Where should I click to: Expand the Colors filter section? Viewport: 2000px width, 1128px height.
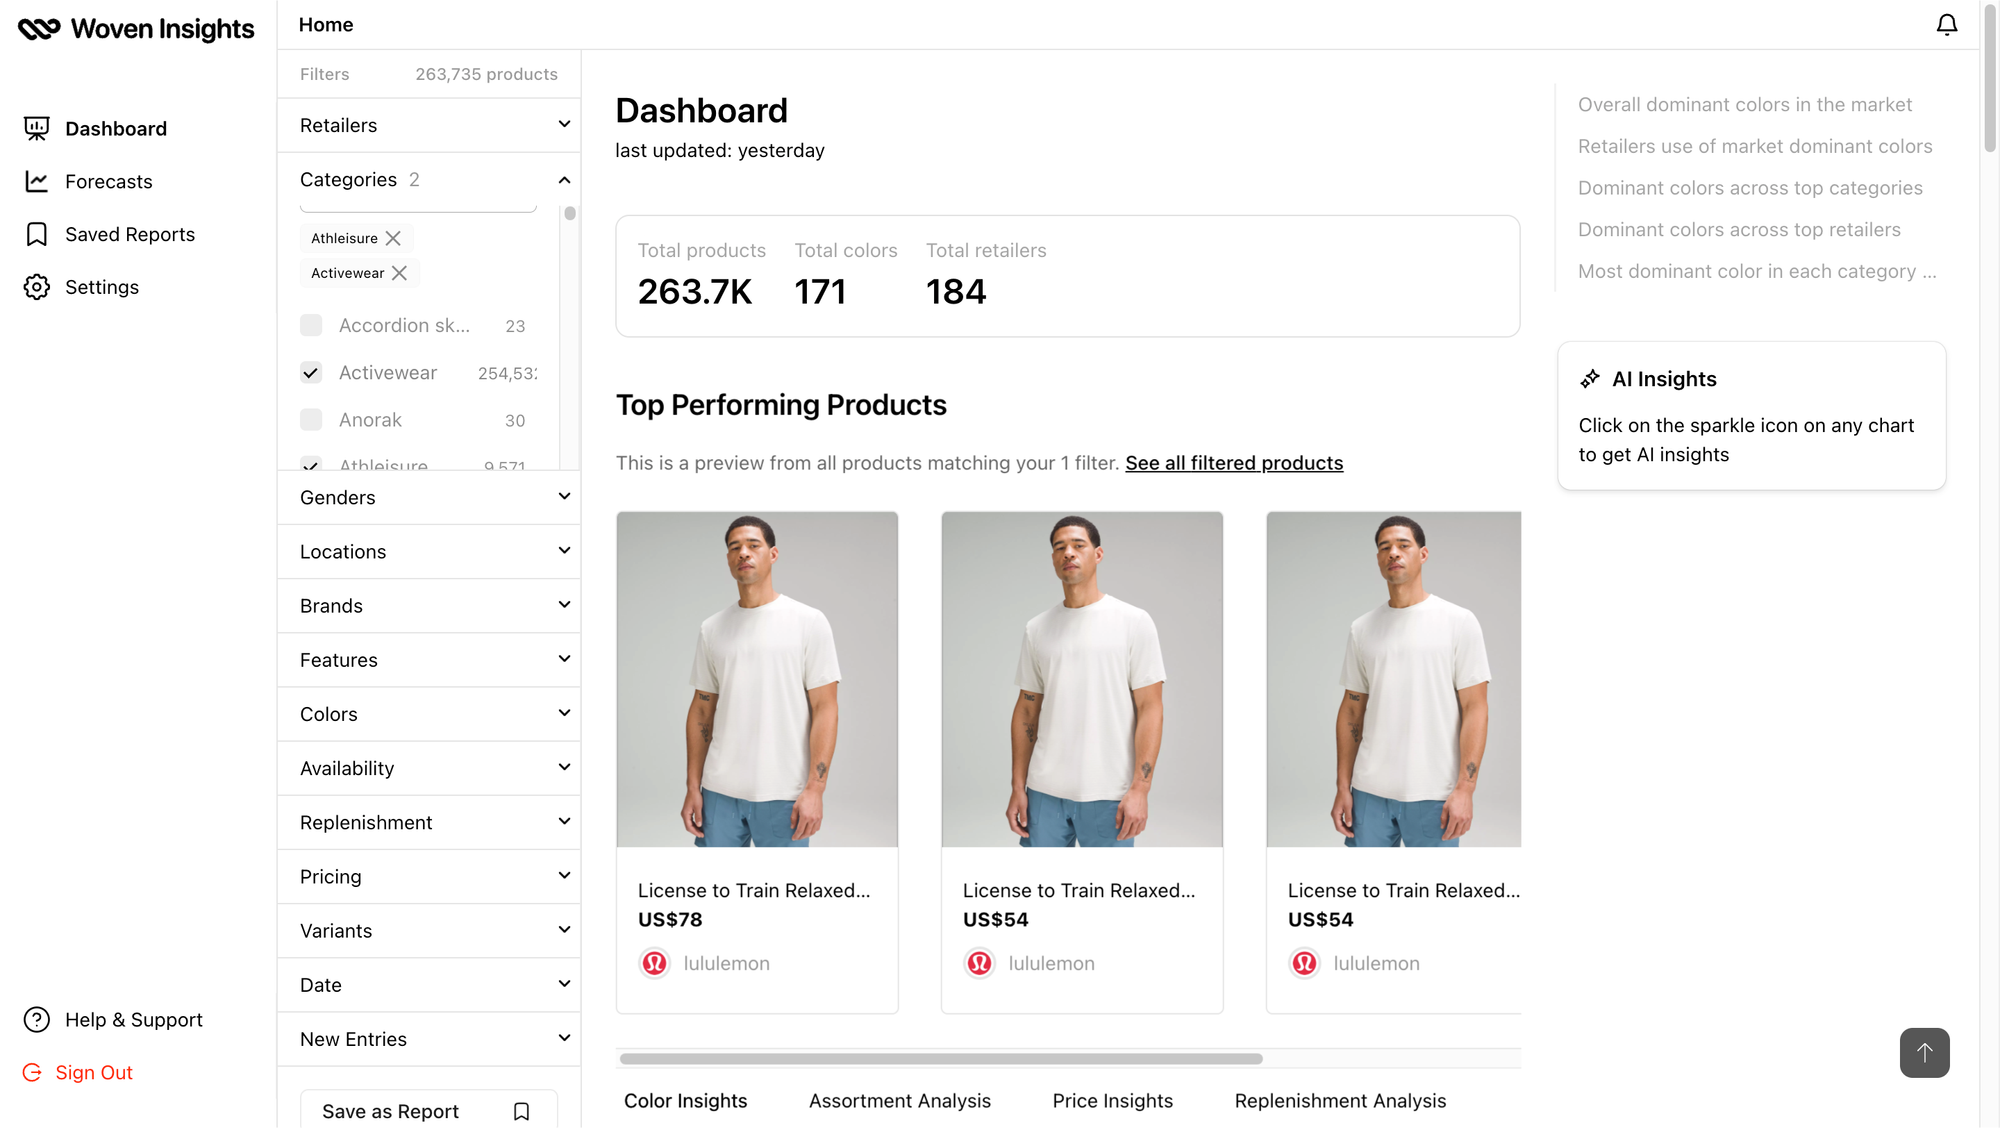[x=429, y=713]
